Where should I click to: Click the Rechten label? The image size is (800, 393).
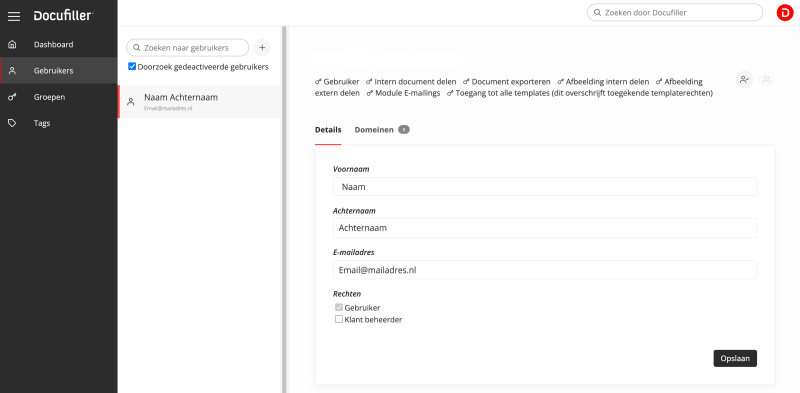click(x=347, y=293)
